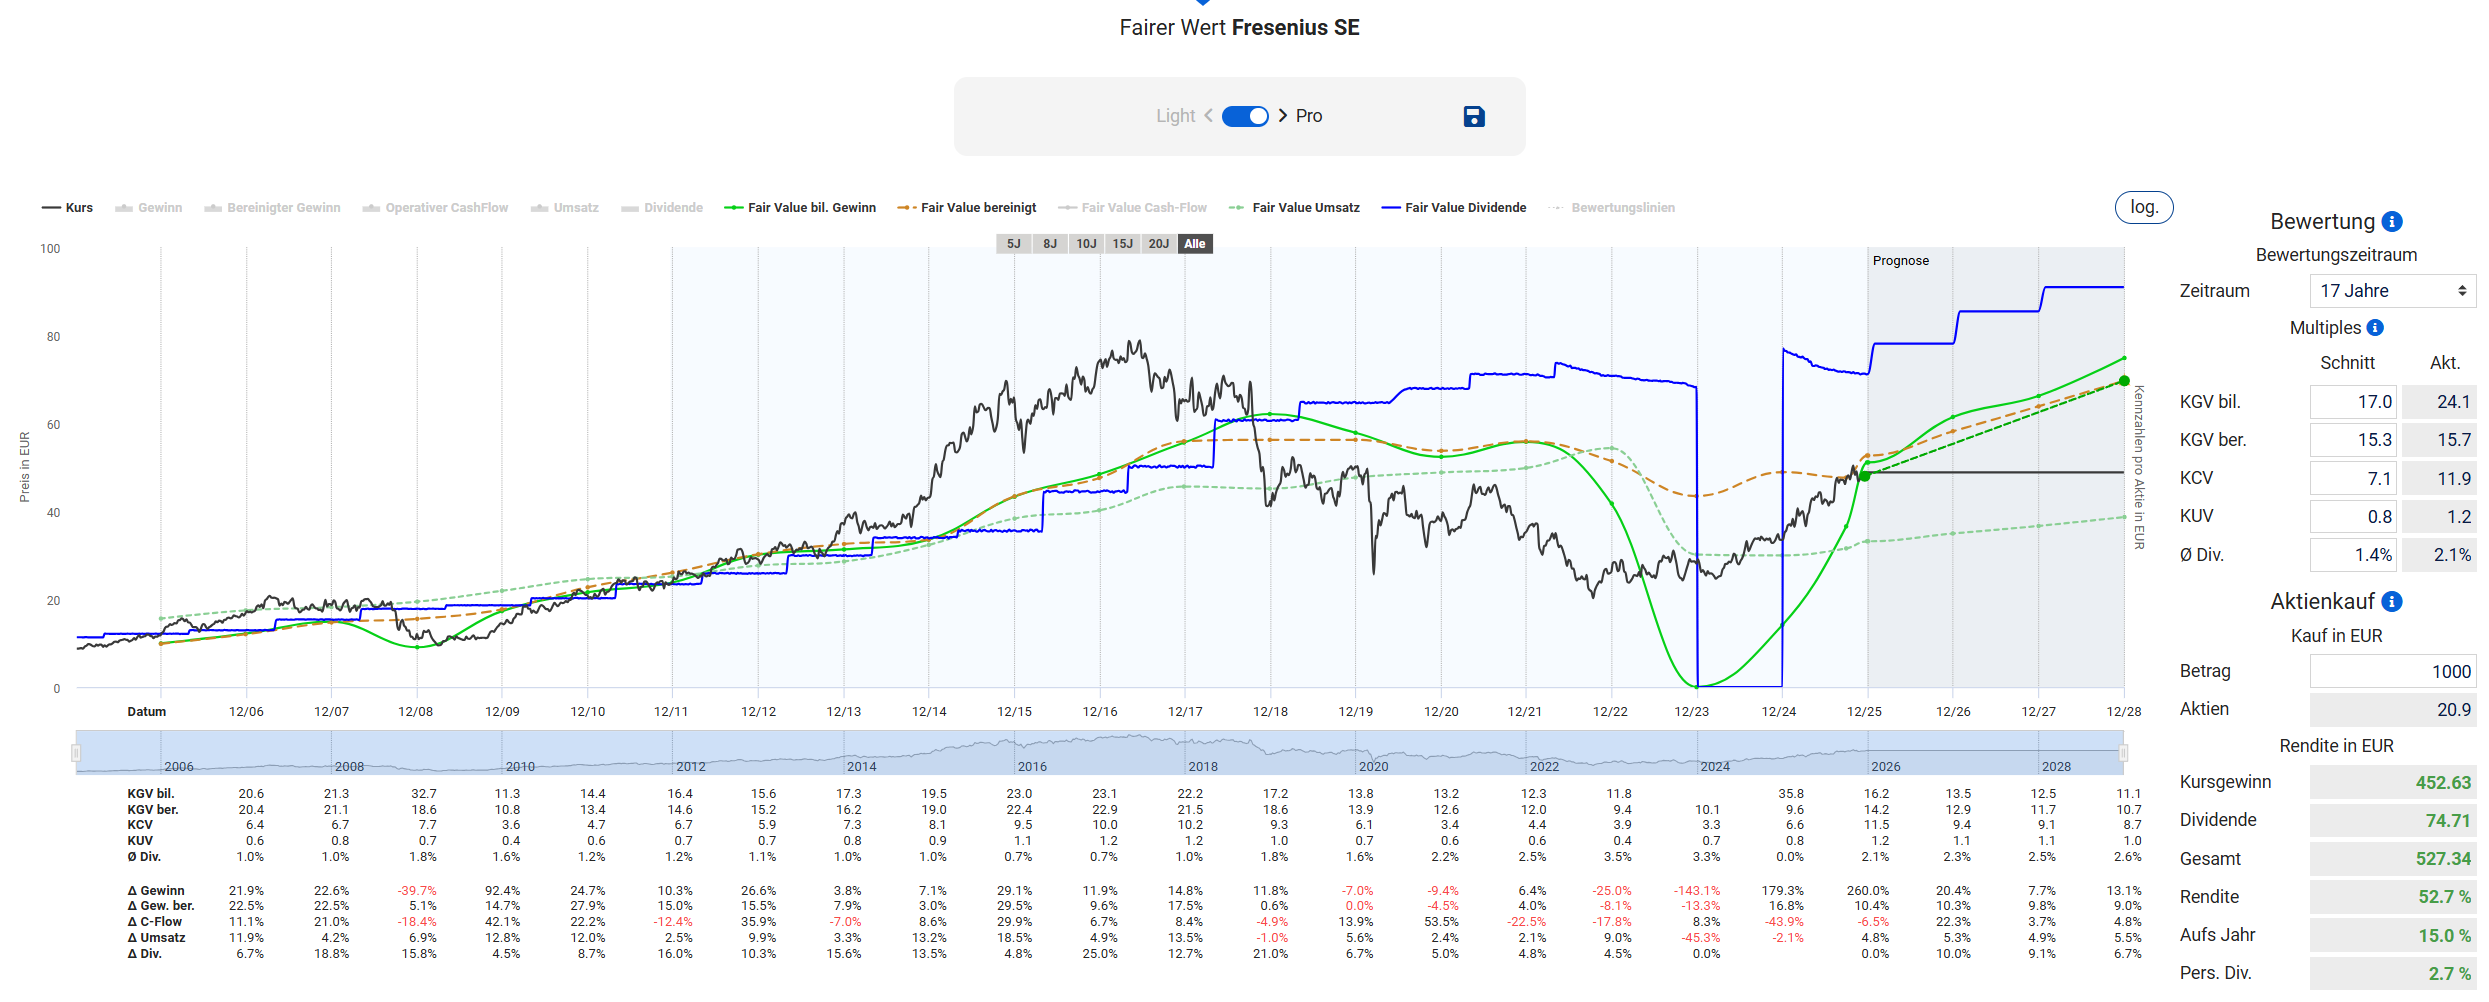Click the right chevron beside Pro
The image size is (2489, 1002).
[x=1283, y=116]
